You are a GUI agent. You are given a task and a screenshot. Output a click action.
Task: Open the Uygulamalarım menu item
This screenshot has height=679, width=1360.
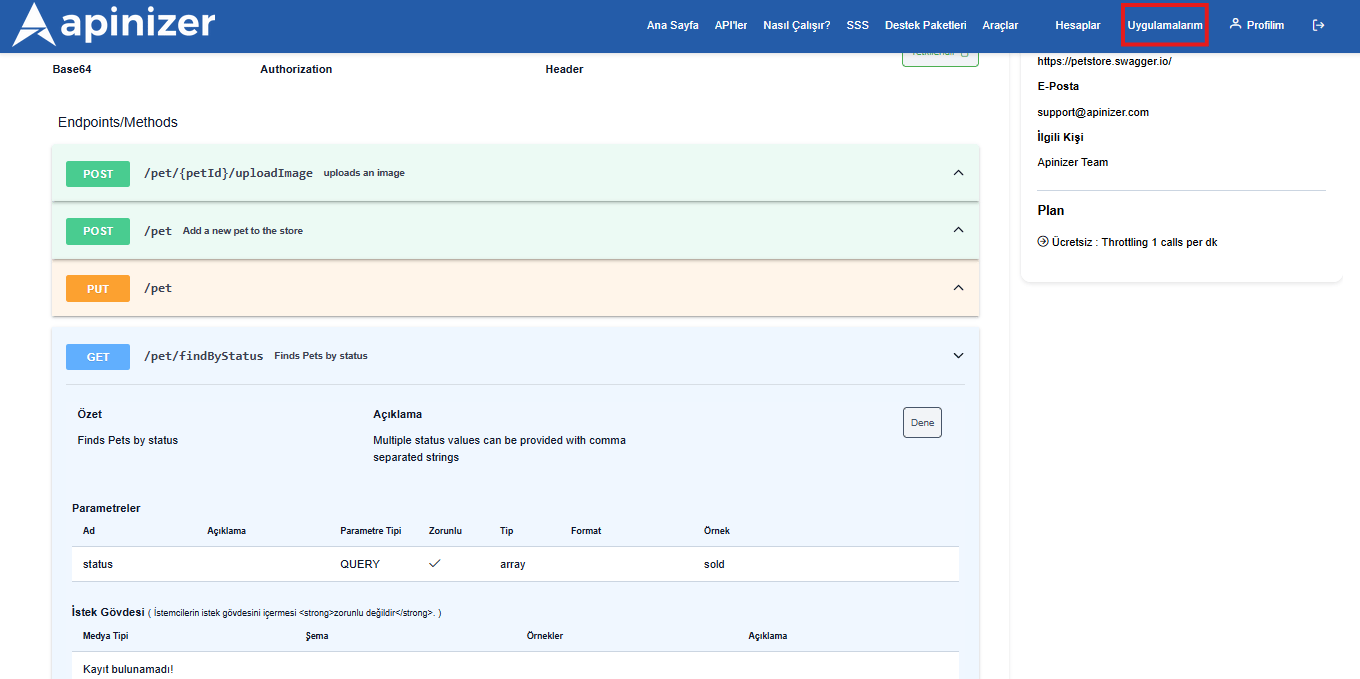coord(1165,25)
